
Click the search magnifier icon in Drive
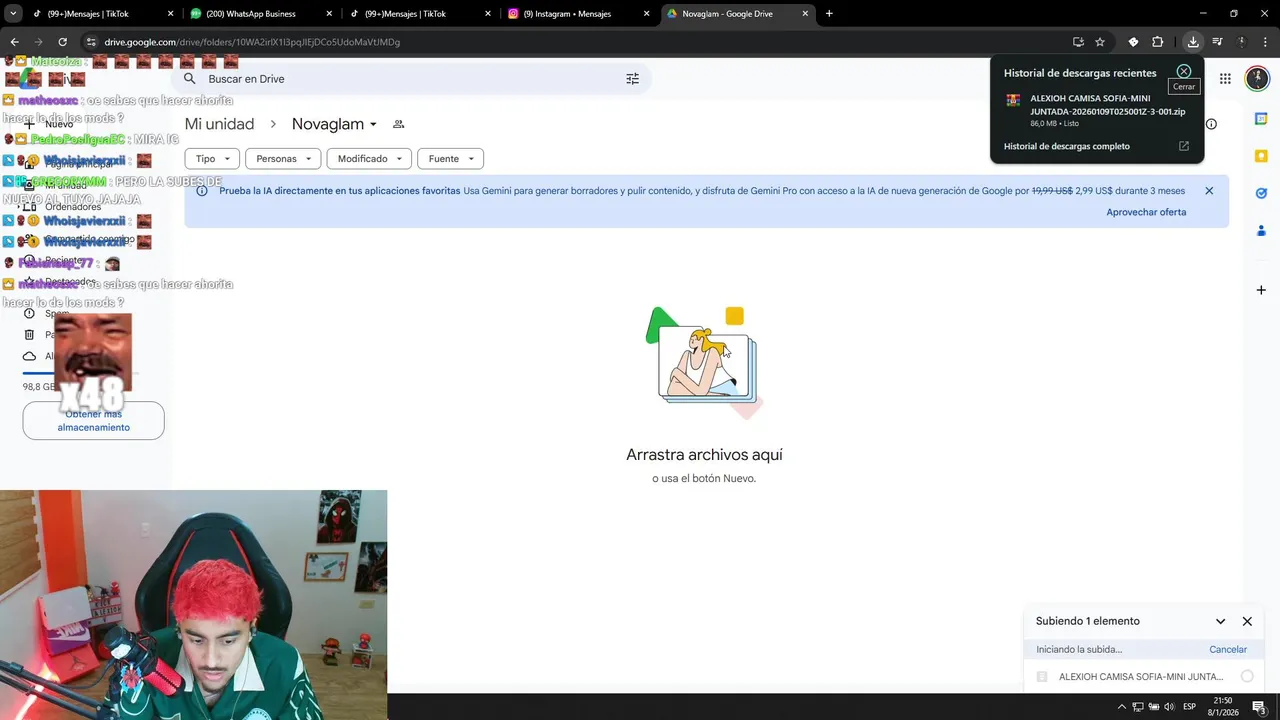click(189, 78)
